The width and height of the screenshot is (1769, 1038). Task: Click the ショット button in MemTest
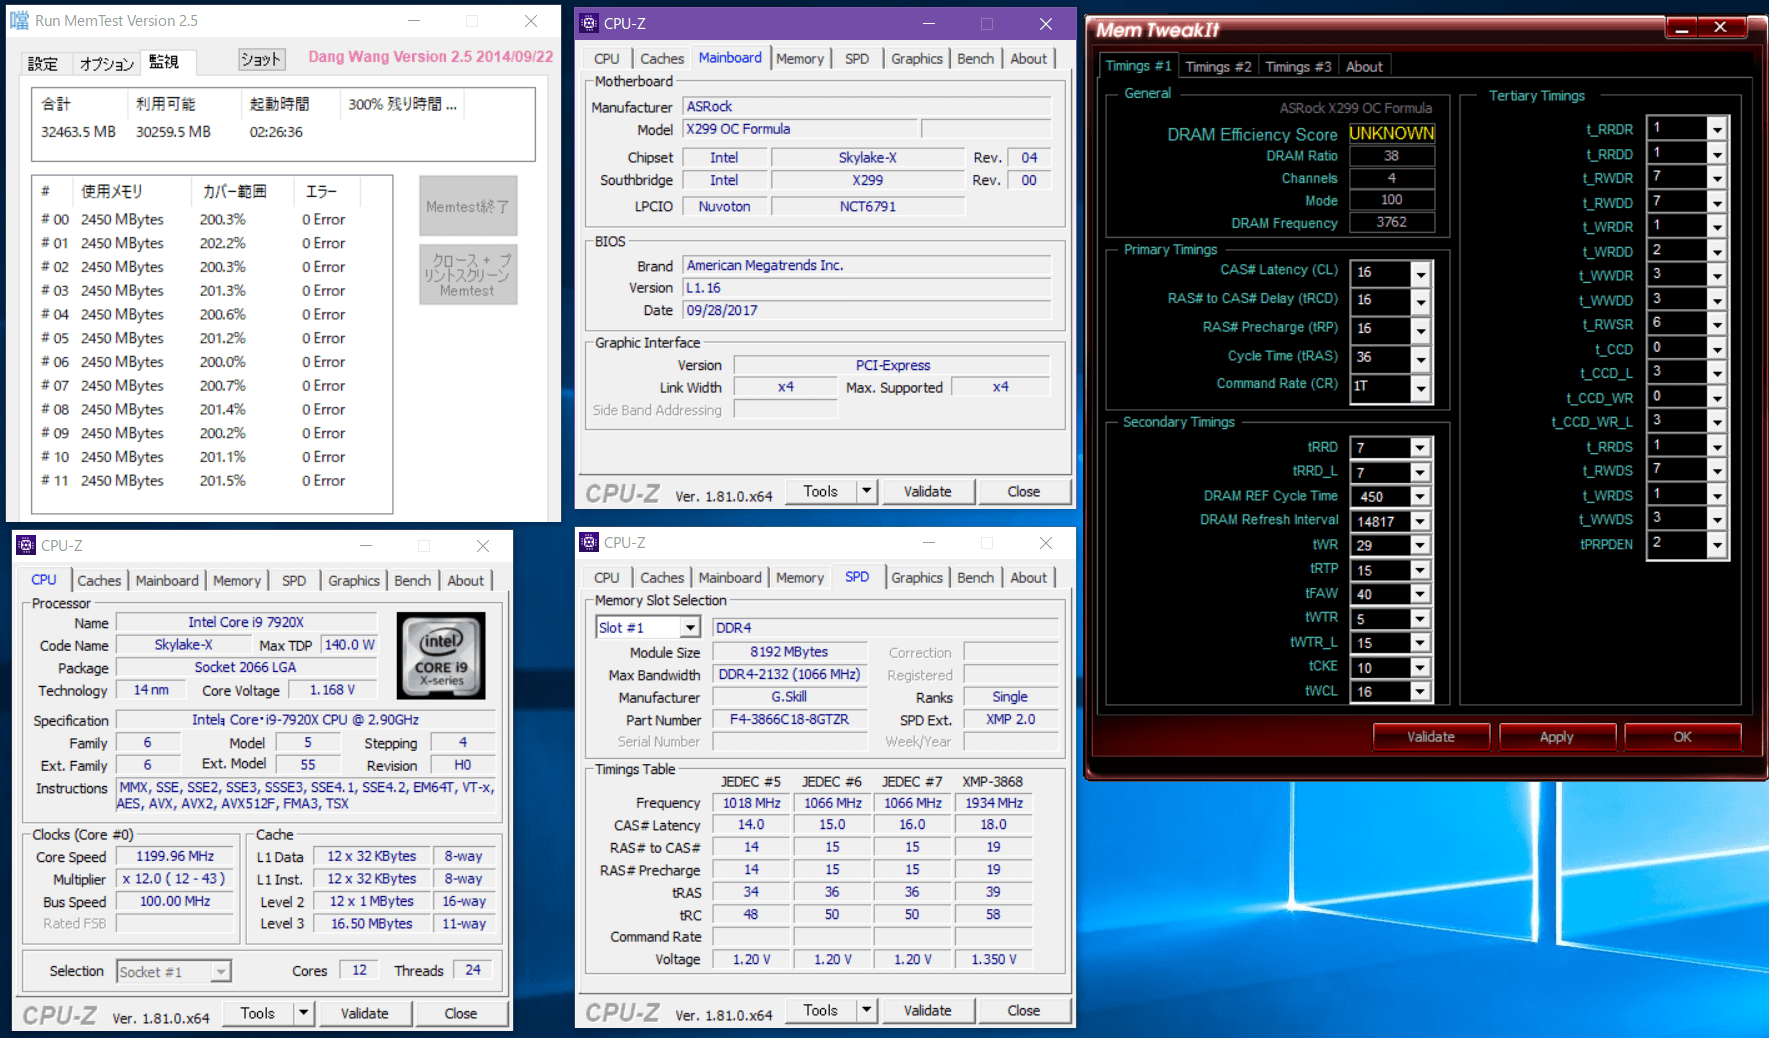pyautogui.click(x=261, y=60)
